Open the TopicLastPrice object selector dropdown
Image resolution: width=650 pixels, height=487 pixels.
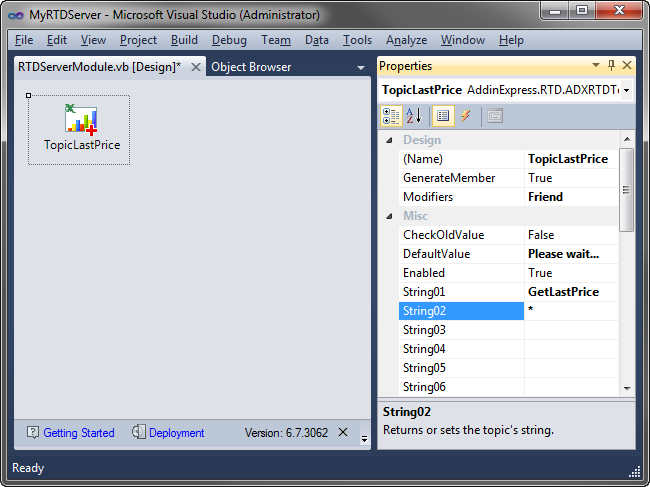626,90
